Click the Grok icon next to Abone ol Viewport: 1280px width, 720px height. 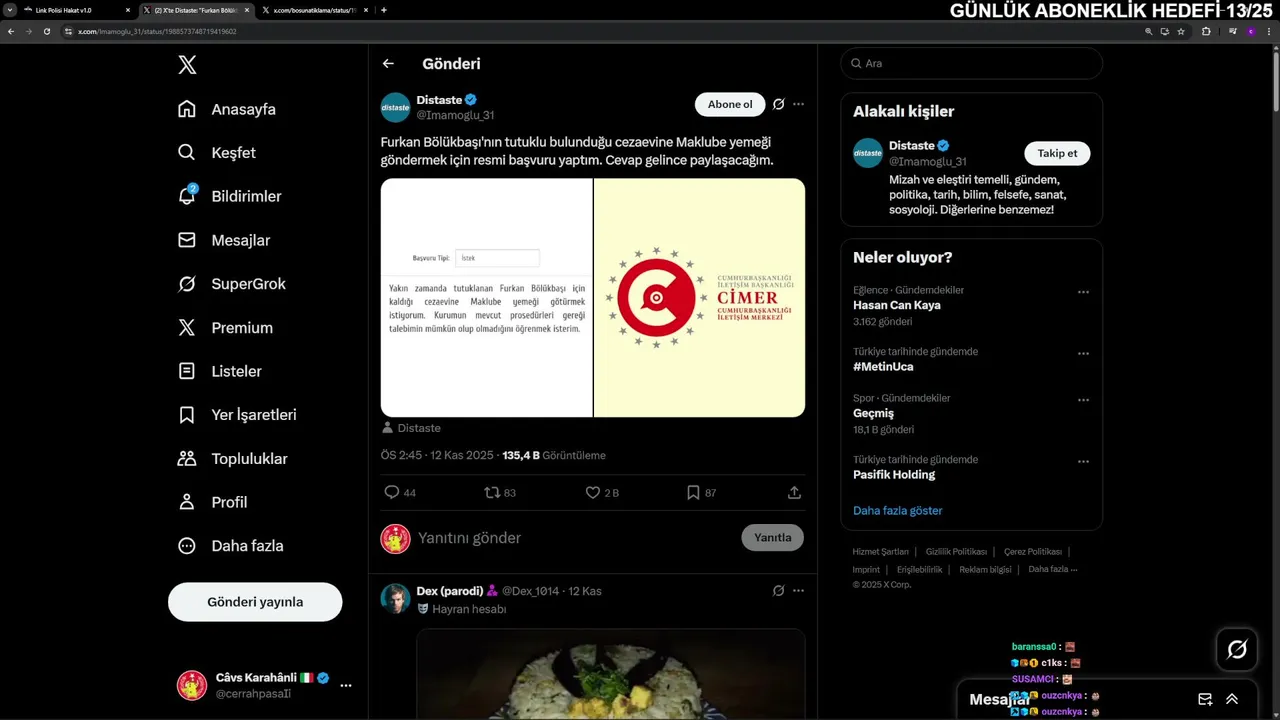click(x=778, y=104)
